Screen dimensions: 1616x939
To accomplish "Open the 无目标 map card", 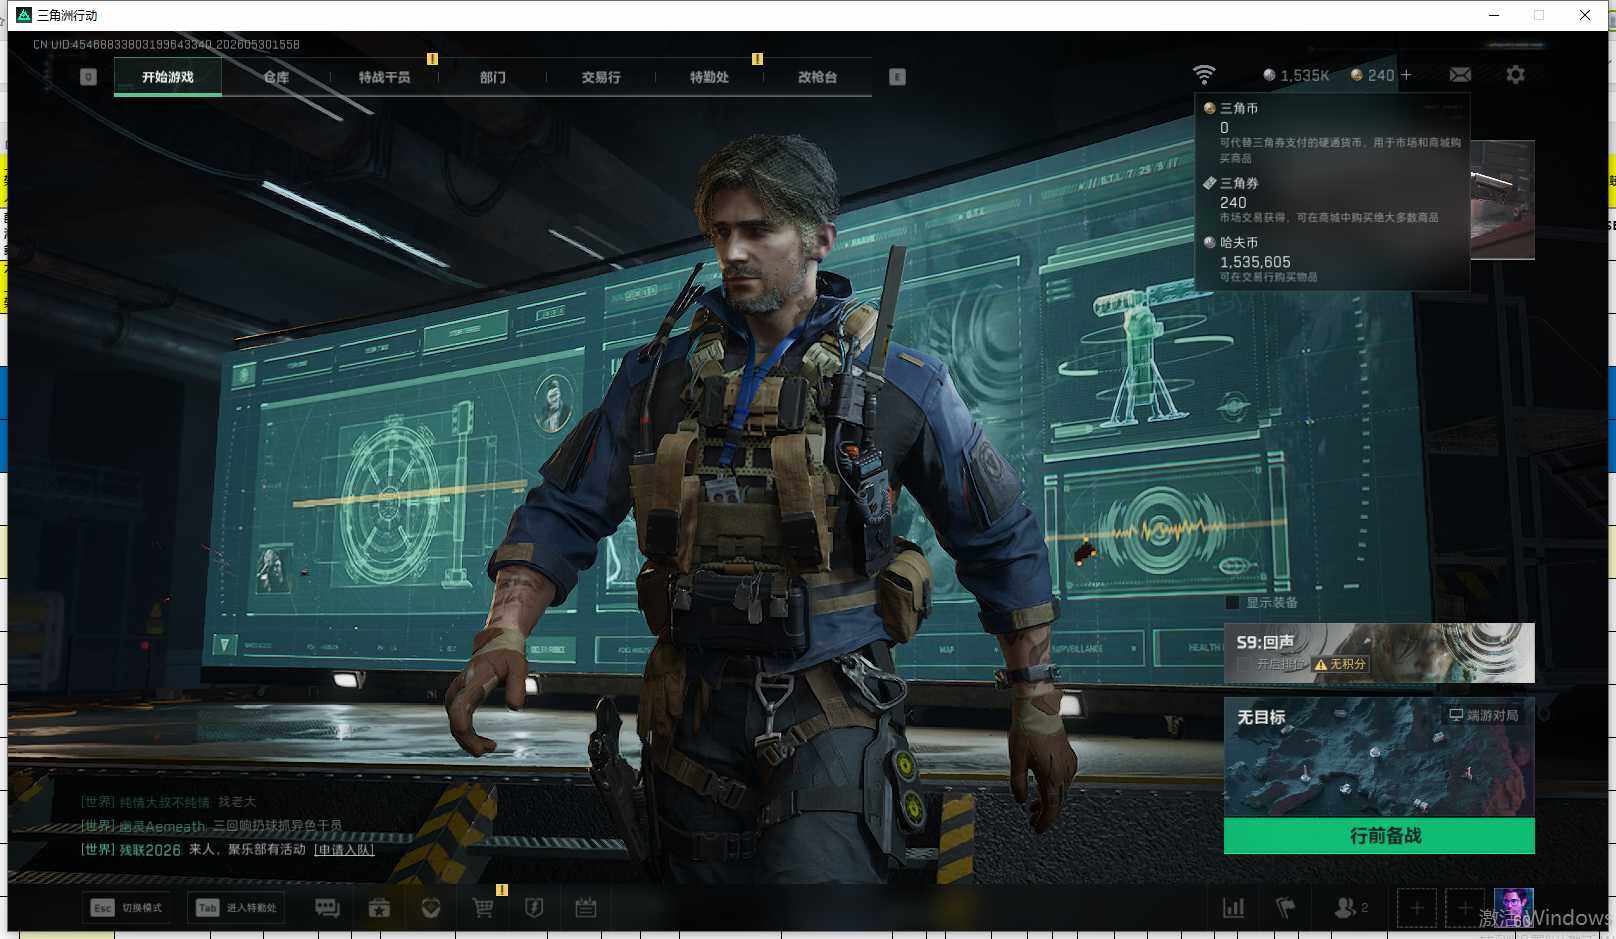I will click(1379, 758).
